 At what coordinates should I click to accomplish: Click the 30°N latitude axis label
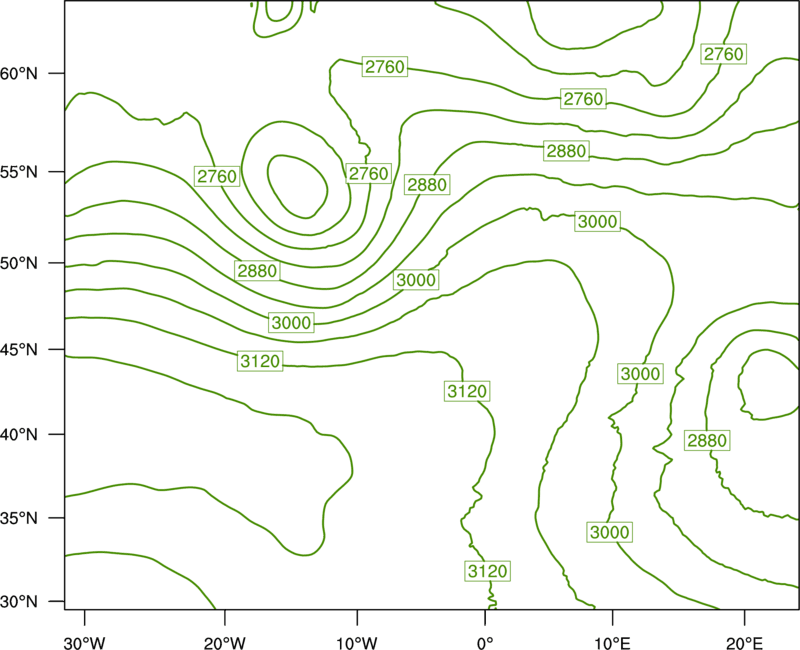pyautogui.click(x=19, y=602)
